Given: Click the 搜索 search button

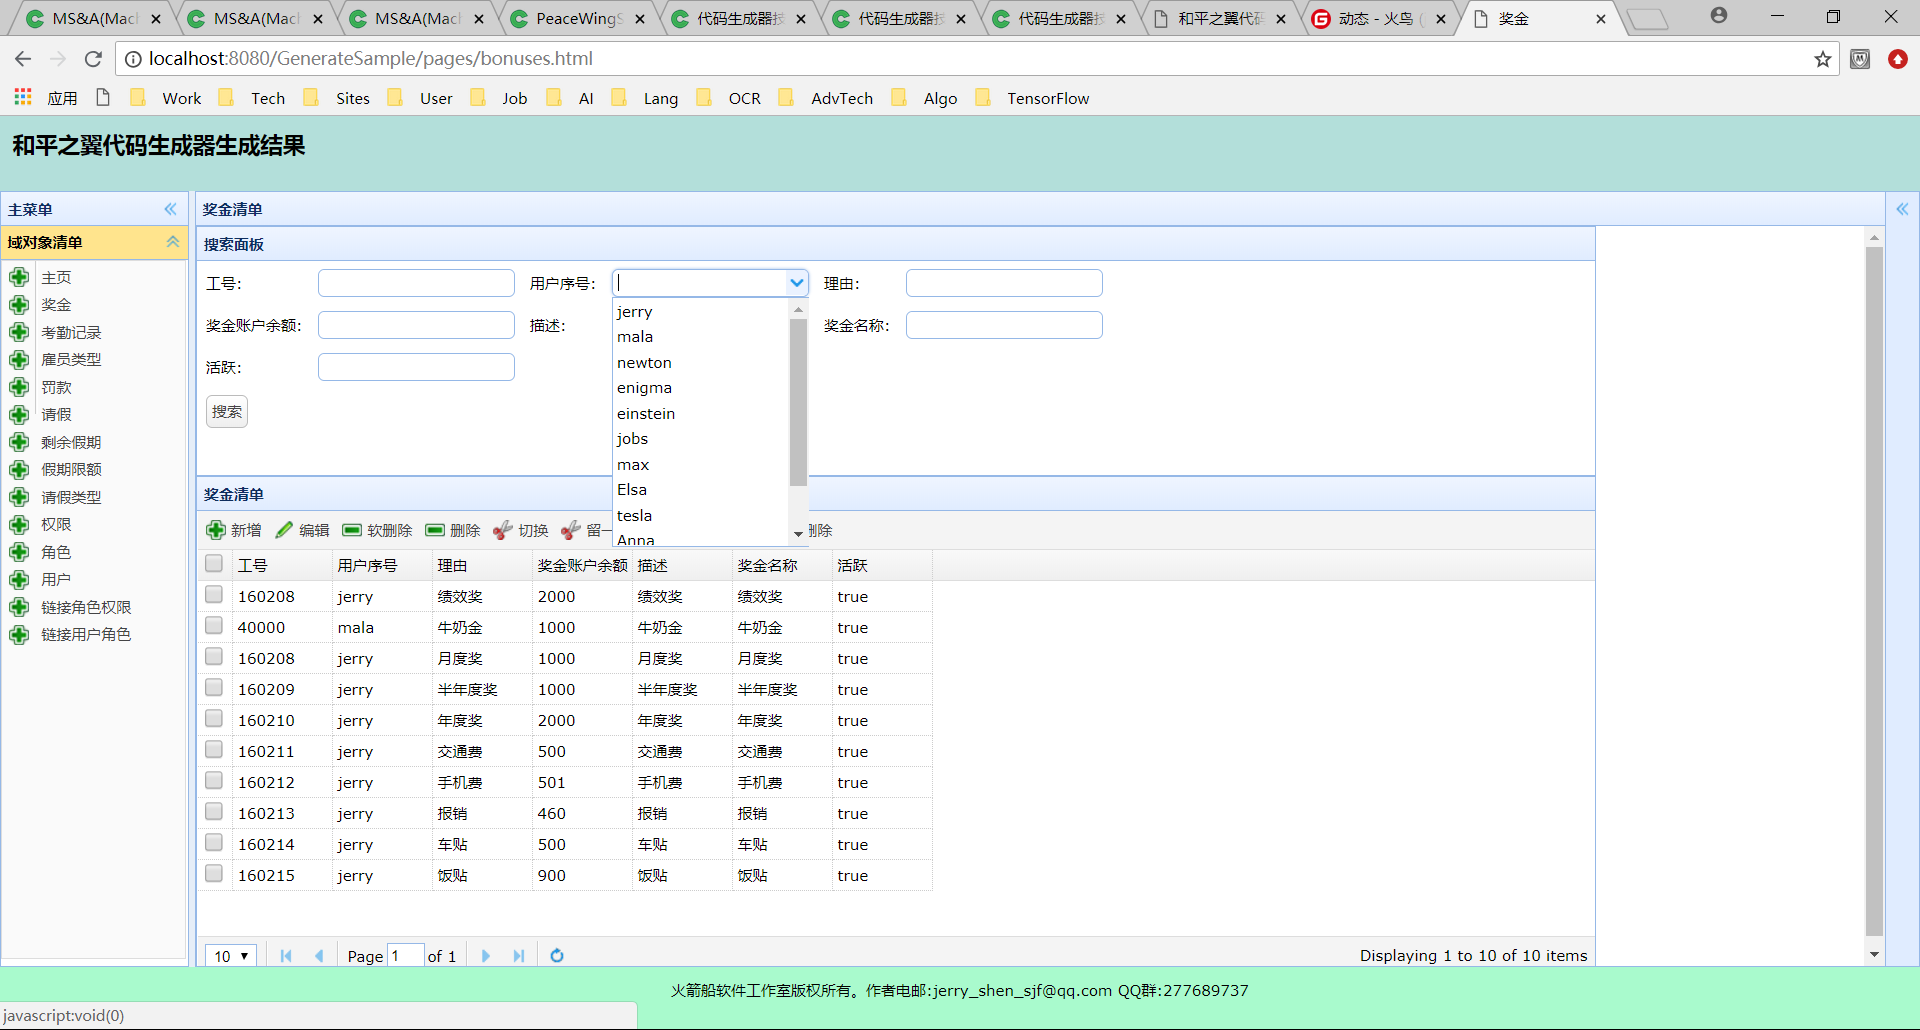Looking at the screenshot, I should click(x=227, y=412).
